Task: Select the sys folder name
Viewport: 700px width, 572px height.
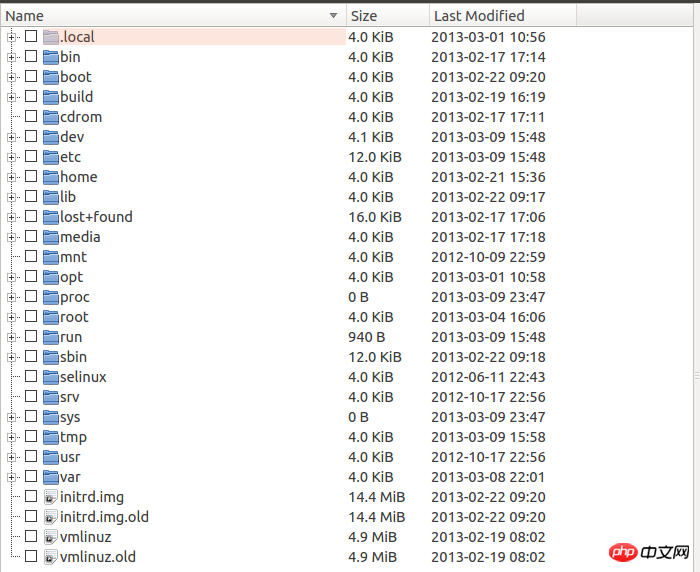Action: [x=70, y=418]
